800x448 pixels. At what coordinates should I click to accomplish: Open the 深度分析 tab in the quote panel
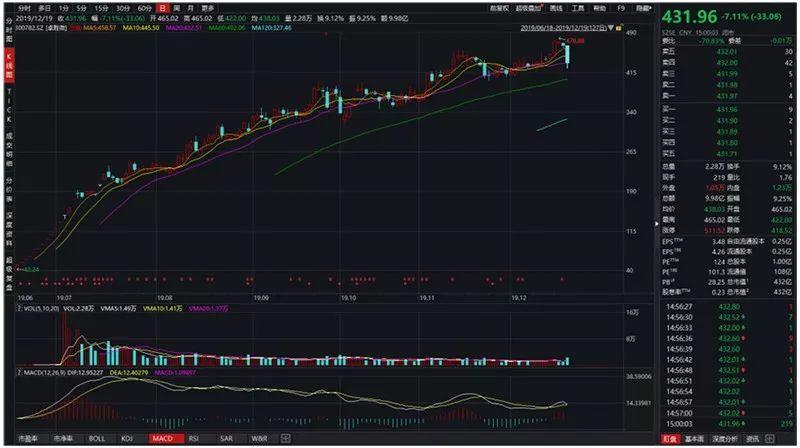point(725,439)
